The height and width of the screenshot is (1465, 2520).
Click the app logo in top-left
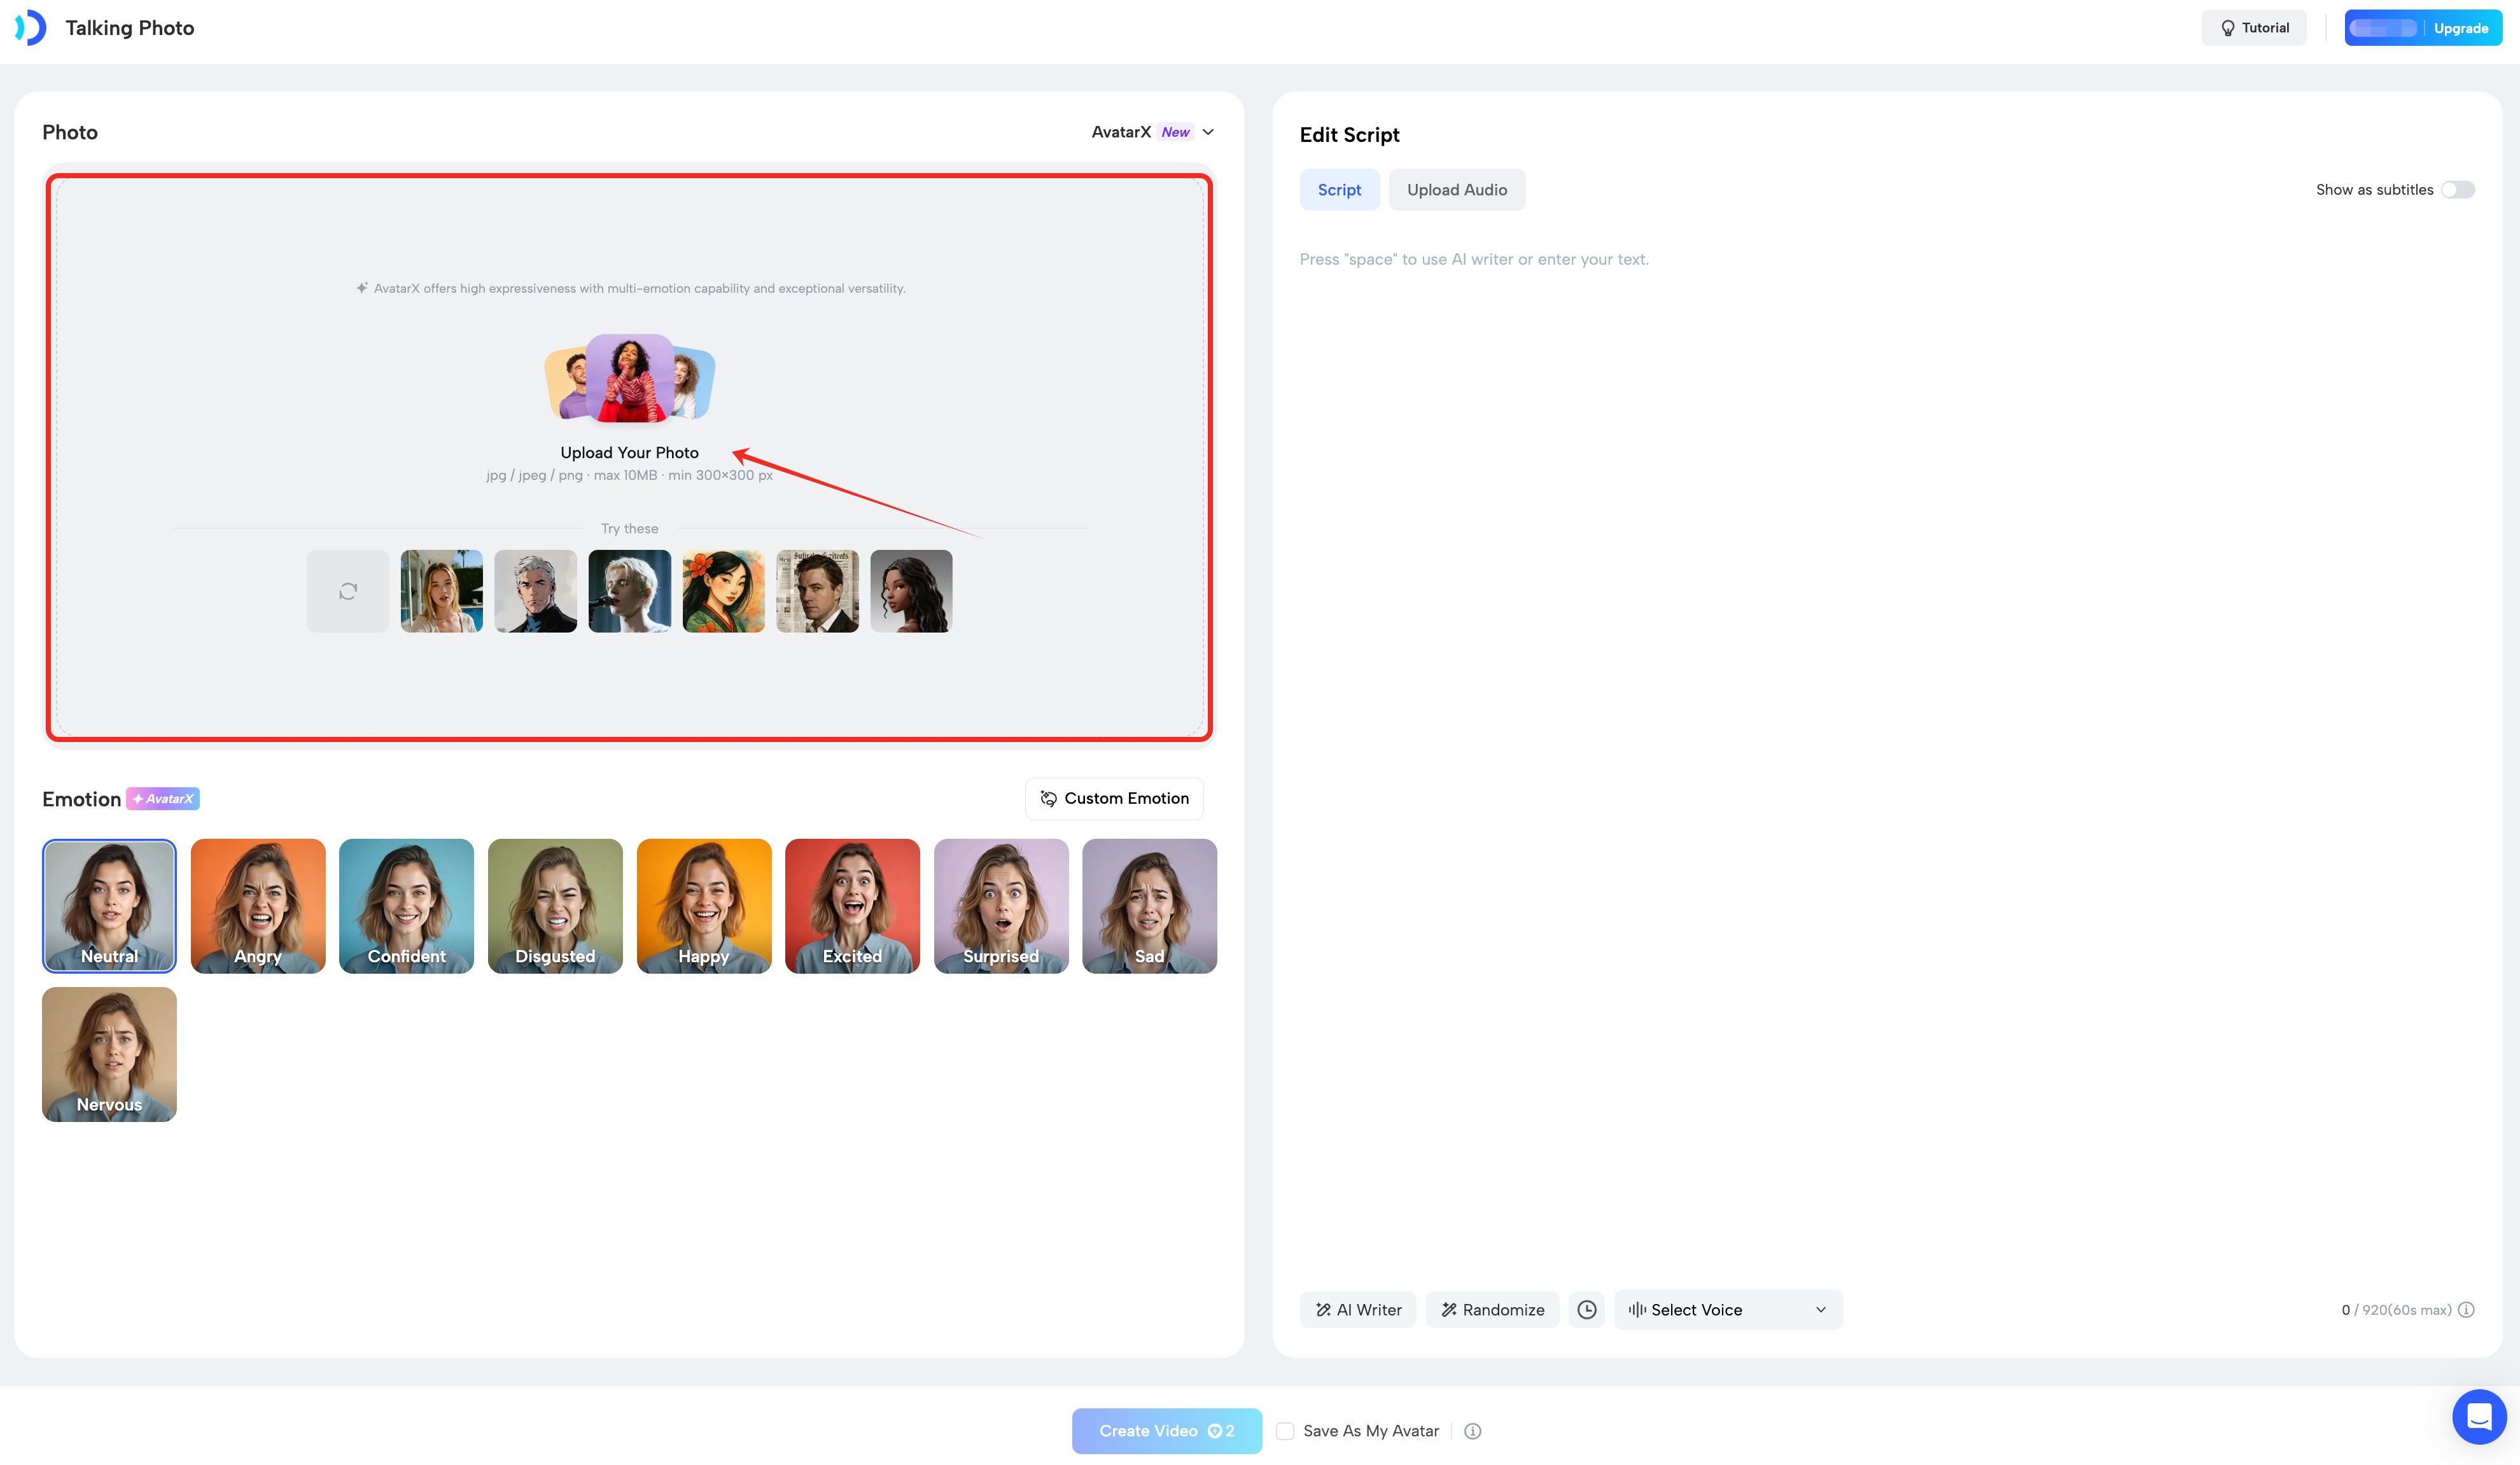pos(30,28)
